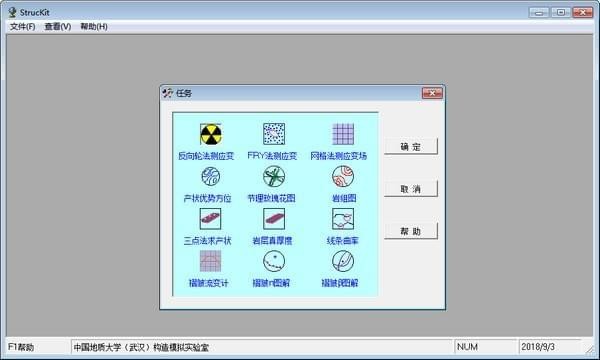The width and height of the screenshot is (600, 360).
Task: Click the 线条曲率 label text
Action: 342,241
